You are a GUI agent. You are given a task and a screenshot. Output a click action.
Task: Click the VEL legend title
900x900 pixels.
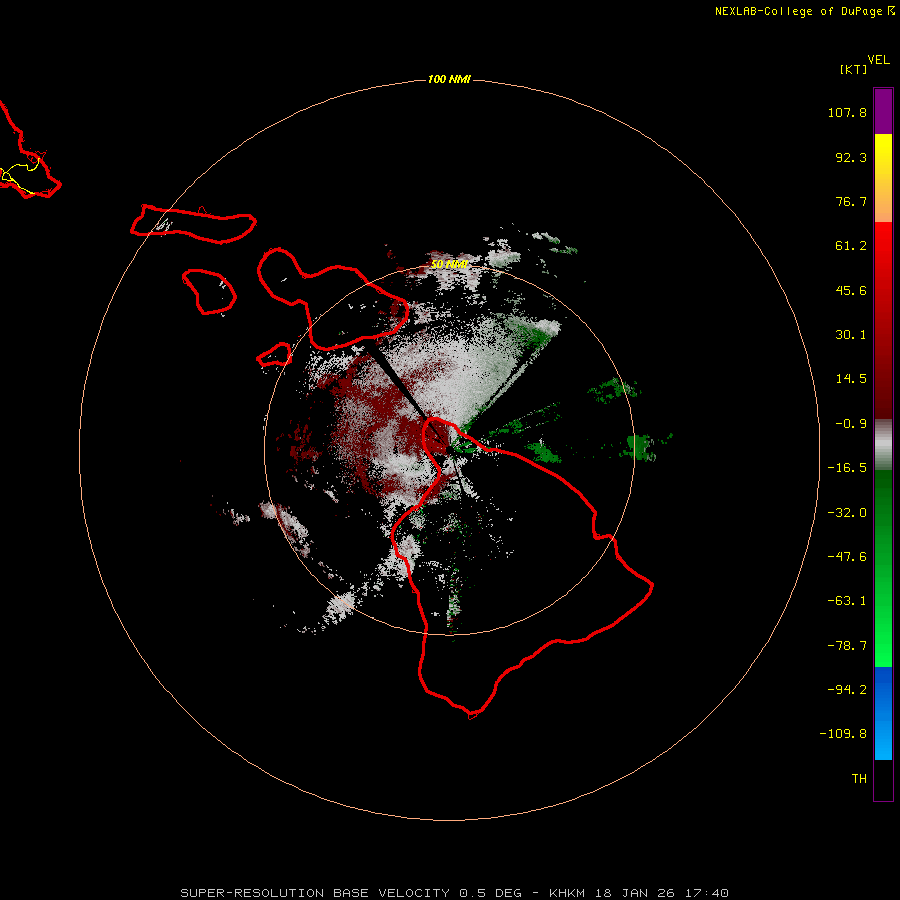point(878,60)
